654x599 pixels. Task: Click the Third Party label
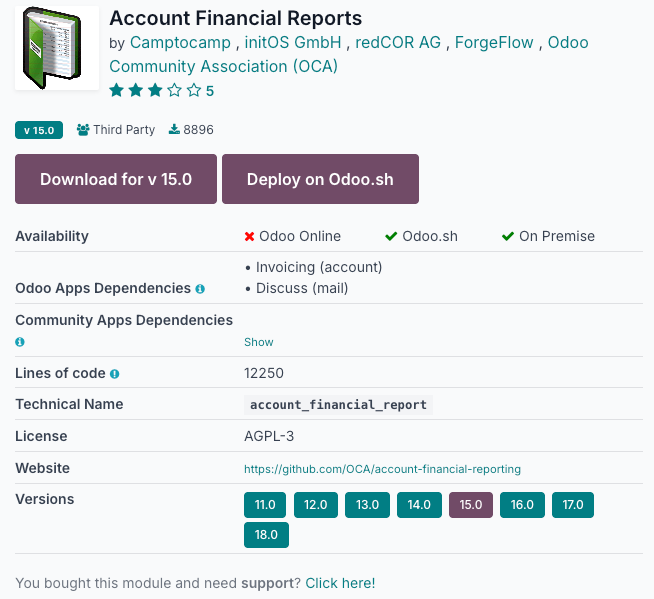click(x=124, y=130)
